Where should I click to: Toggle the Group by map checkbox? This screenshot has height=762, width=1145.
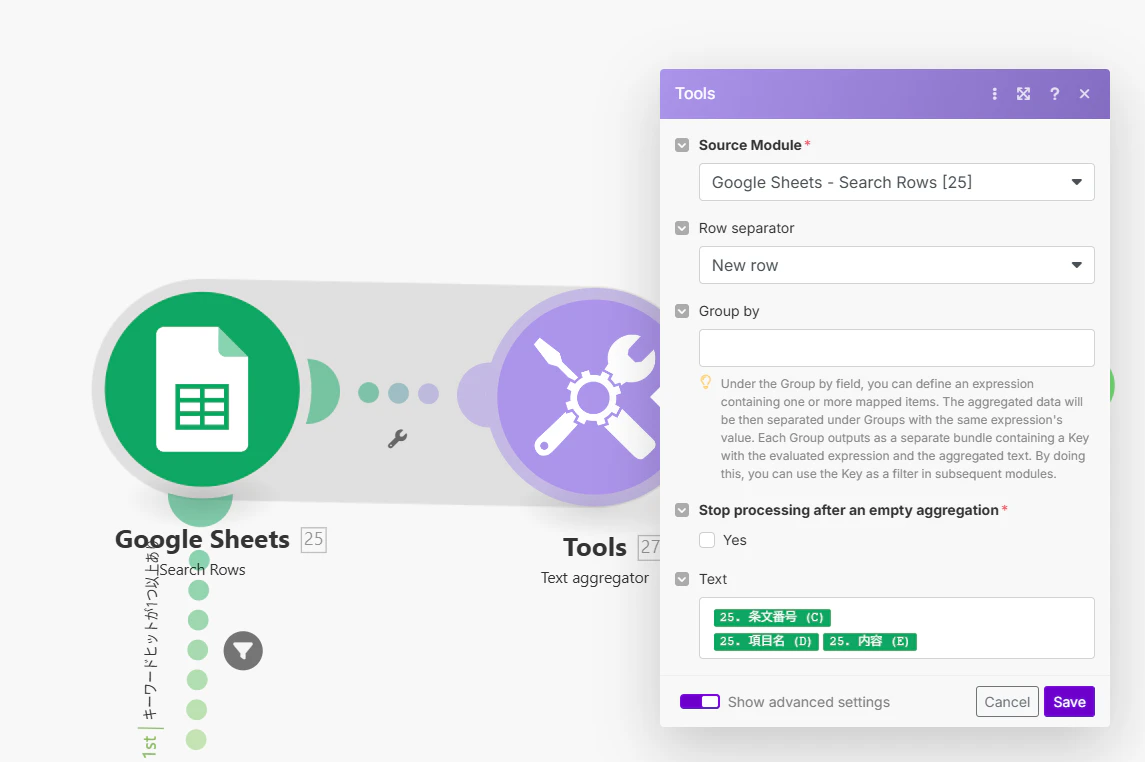tap(682, 311)
